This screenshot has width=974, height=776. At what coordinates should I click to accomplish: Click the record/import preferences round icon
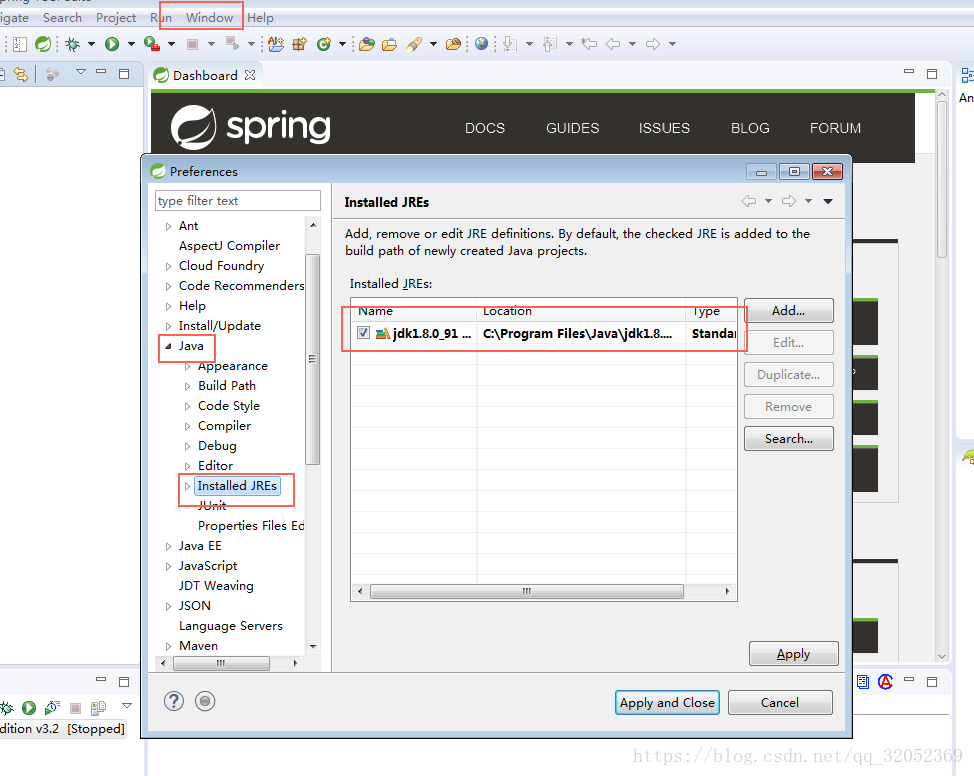click(205, 701)
